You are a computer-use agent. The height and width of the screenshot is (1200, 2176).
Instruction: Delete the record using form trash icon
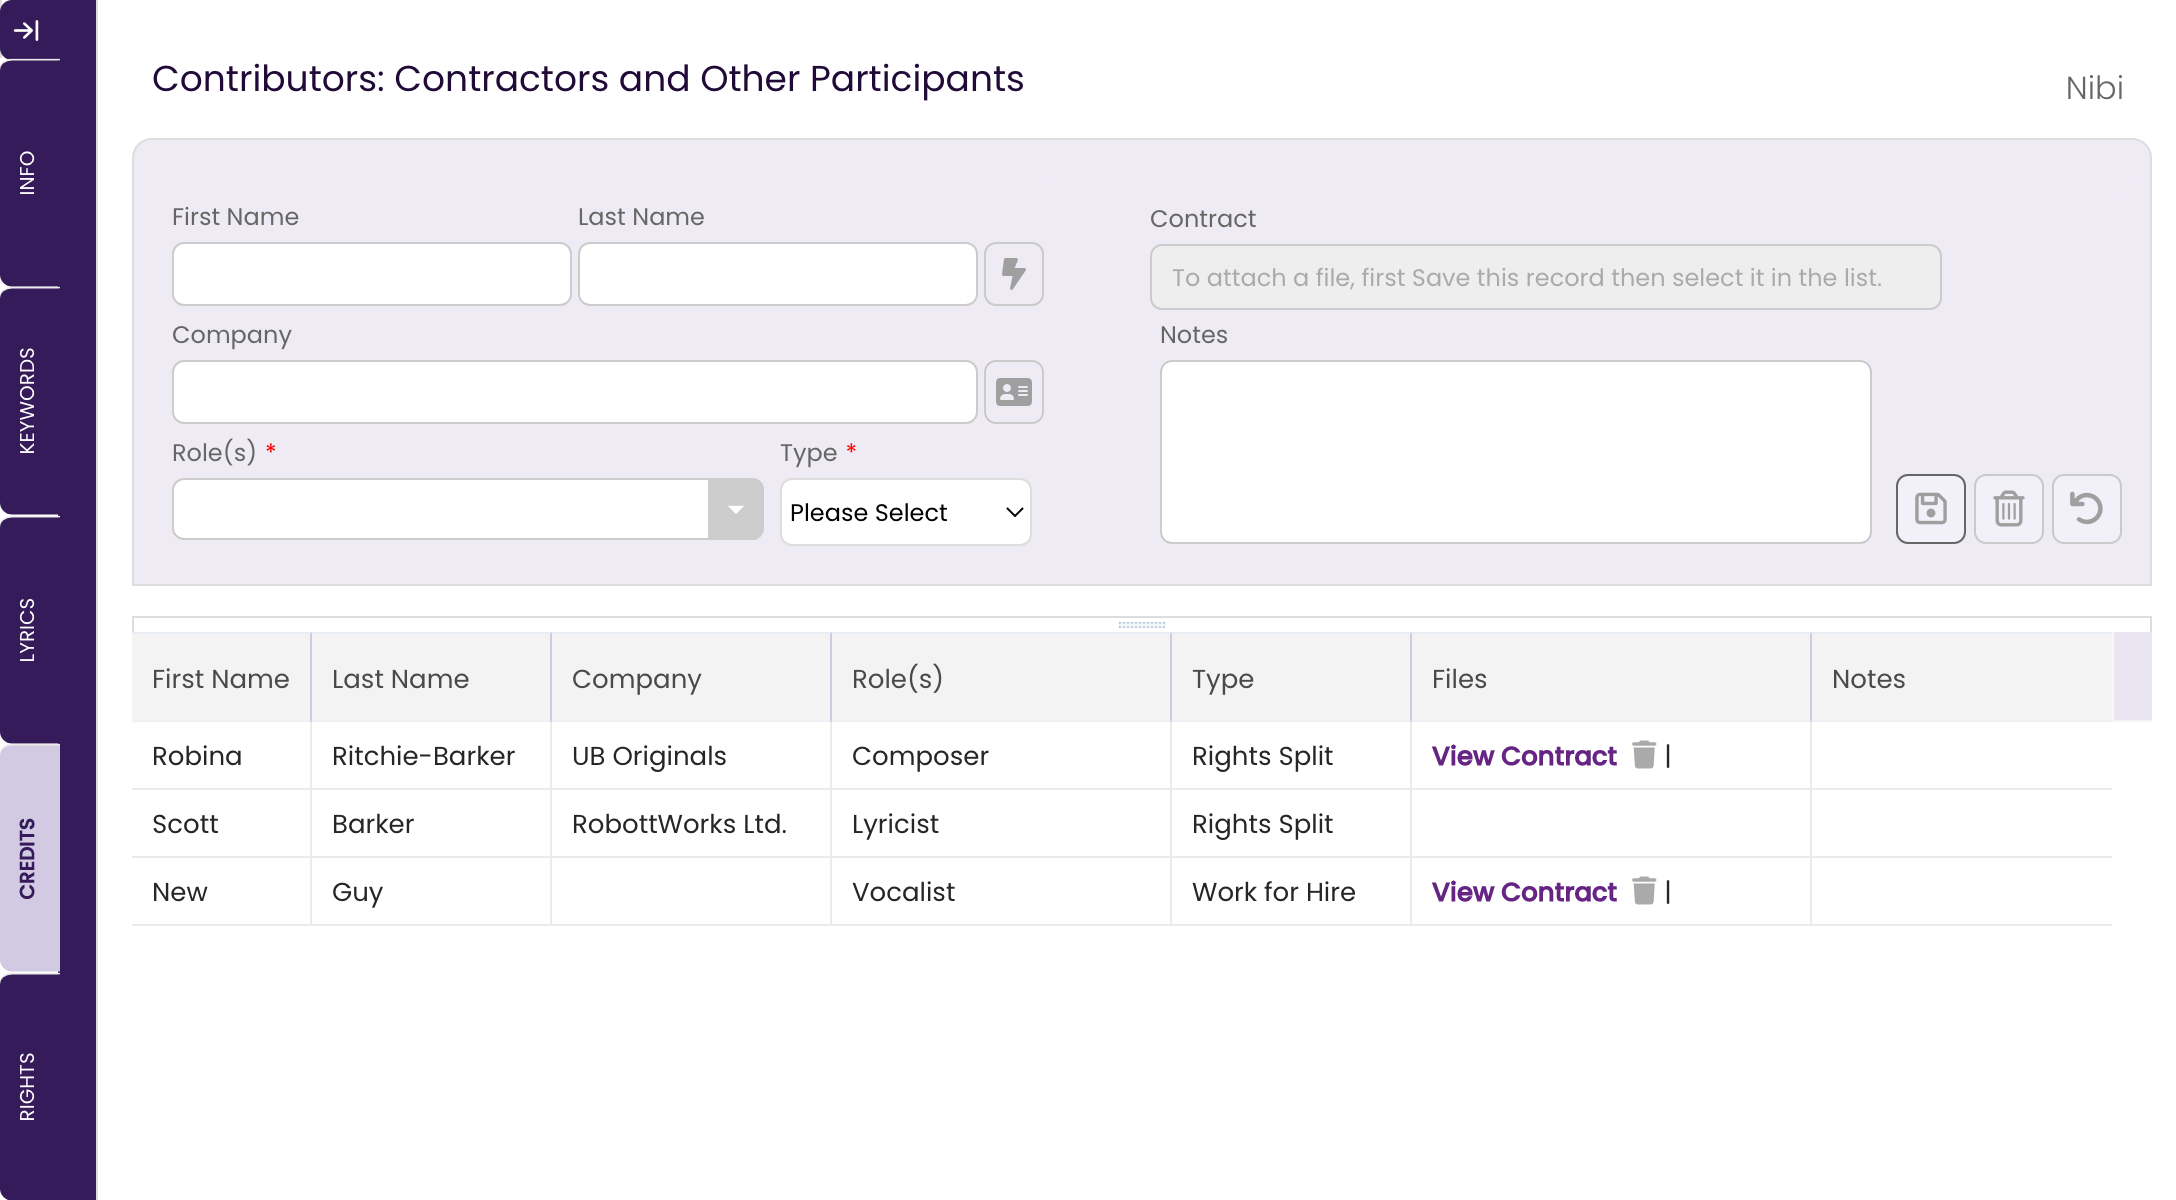coord(2009,509)
